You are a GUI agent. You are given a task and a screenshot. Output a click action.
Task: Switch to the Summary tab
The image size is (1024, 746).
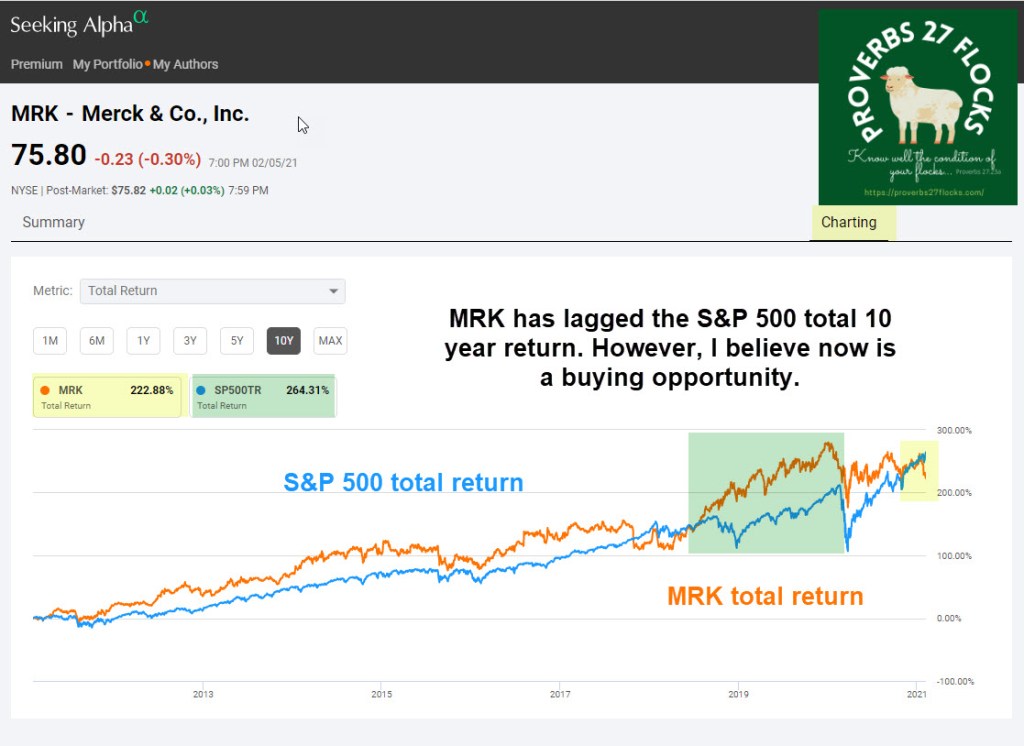tap(54, 222)
